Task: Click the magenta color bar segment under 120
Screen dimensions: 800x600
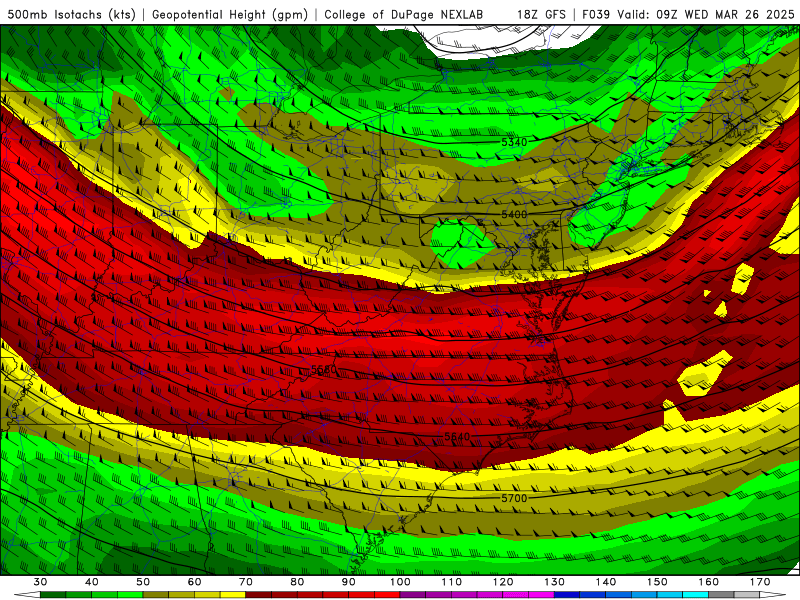Action: click(515, 595)
